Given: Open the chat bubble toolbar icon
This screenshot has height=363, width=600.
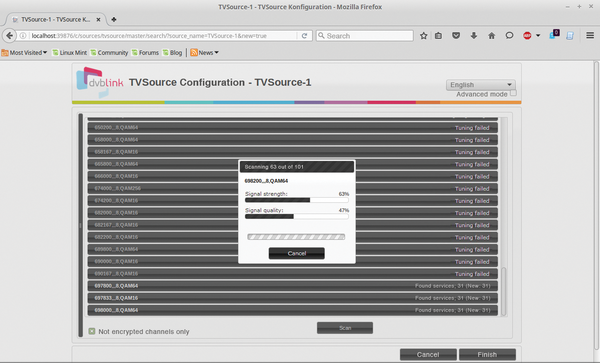Looking at the screenshot, I should click(509, 36).
